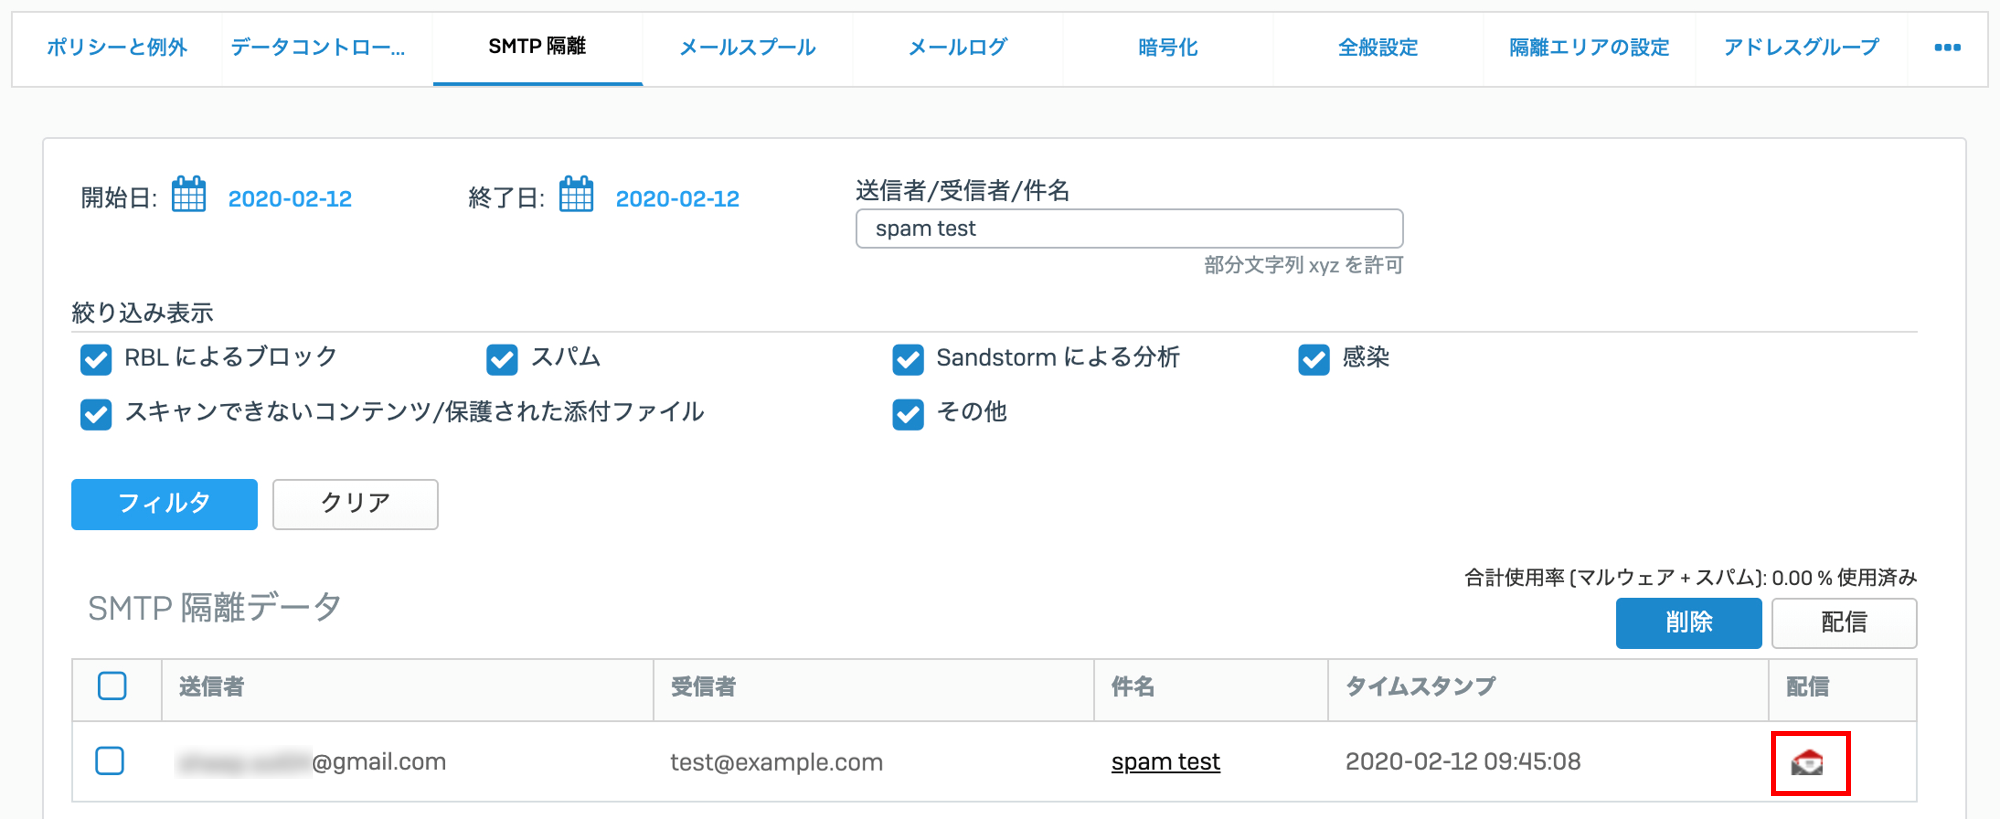The width and height of the screenshot is (2000, 819).
Task: Uncheck the 感染 checkbox
Action: (1314, 359)
